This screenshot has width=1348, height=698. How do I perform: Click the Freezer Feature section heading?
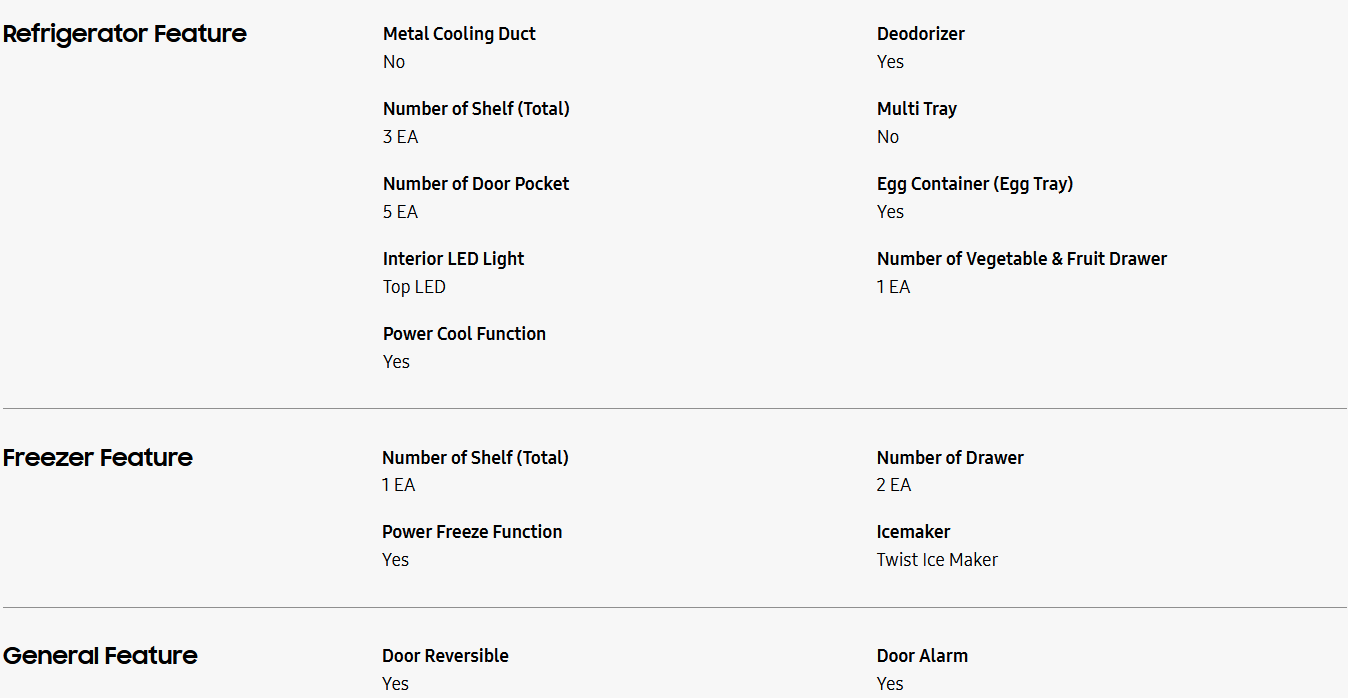tap(97, 458)
